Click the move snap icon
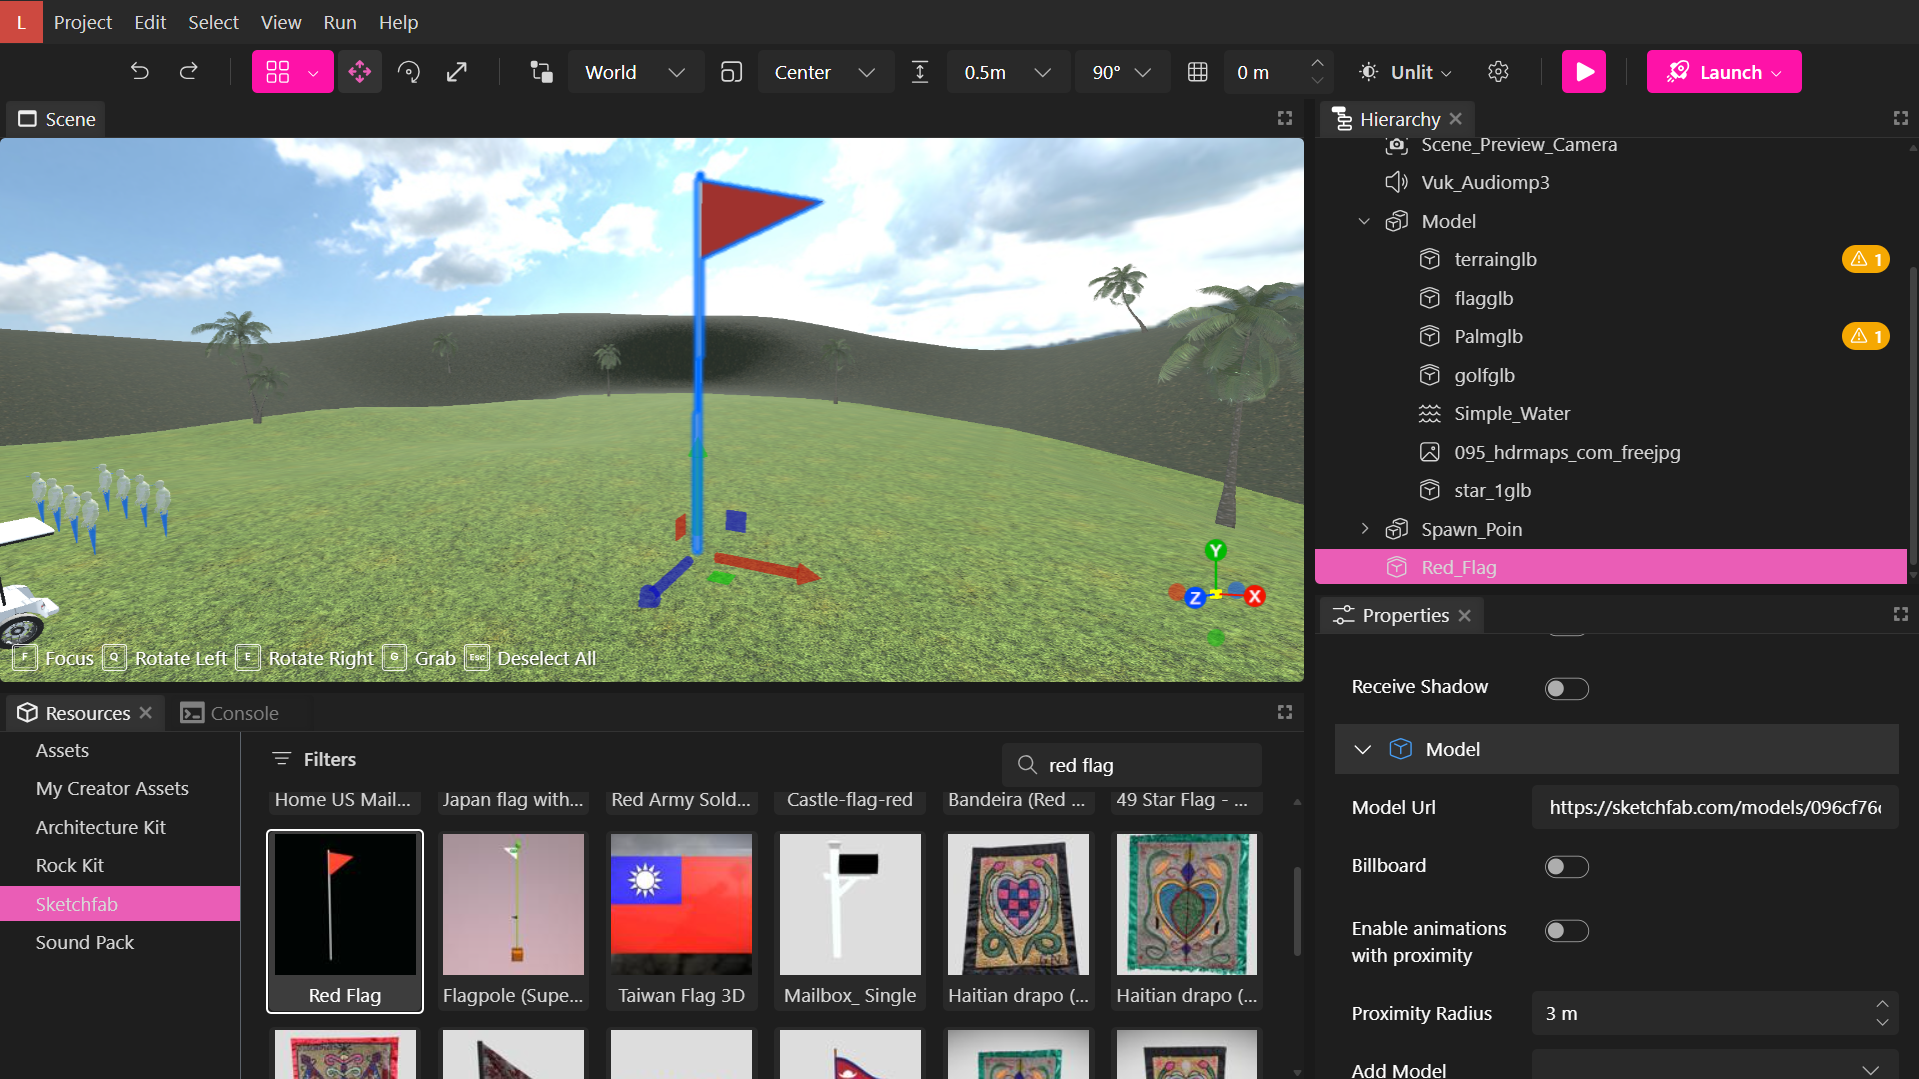The image size is (1919, 1079). pos(920,72)
